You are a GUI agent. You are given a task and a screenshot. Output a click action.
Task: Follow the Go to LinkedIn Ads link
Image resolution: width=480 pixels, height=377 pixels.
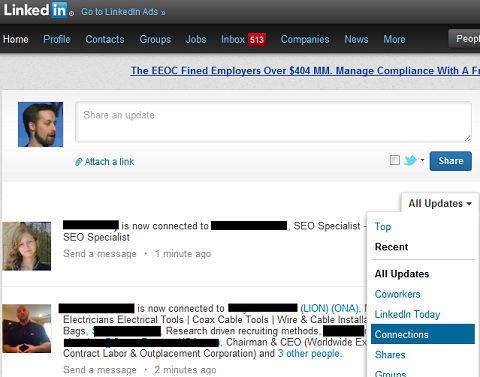123,12
